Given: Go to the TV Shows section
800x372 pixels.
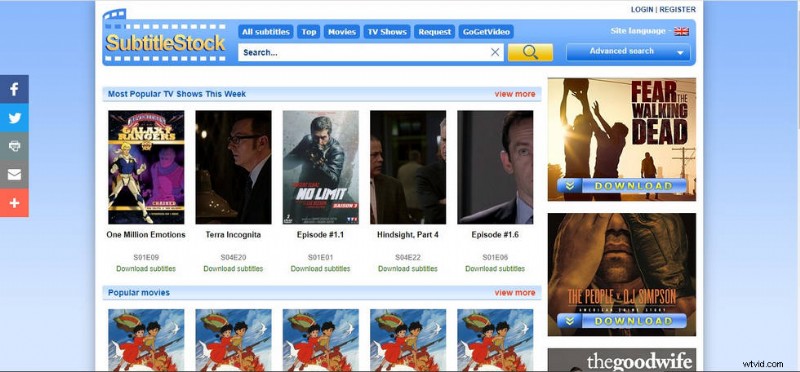Looking at the screenshot, I should pos(387,32).
